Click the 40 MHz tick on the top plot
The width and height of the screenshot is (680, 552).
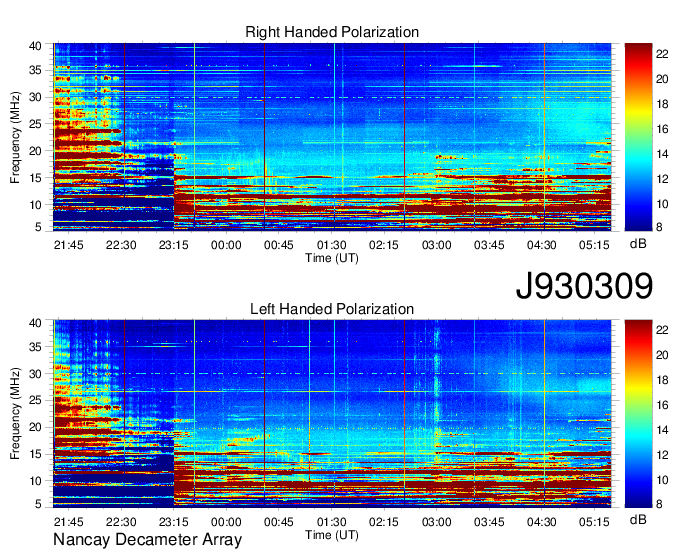[35, 46]
